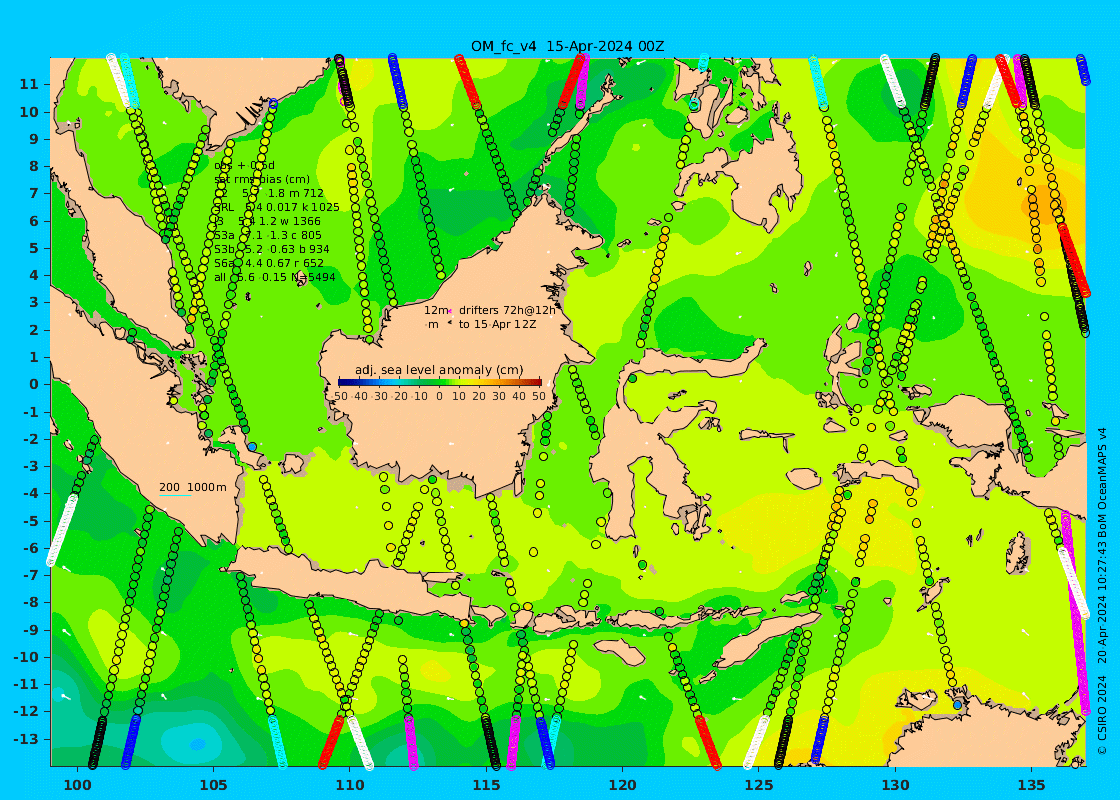Click the '200 1000m' bathymetry legend label
The image size is (1120, 800).
pyautogui.click(x=192, y=487)
